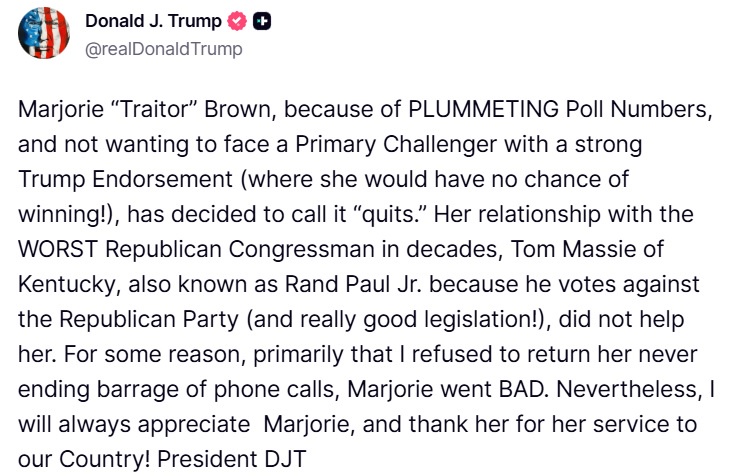Viewport: 735px width, 476px height.
Task: Click the @realDonaldTrump handle
Action: tap(164, 48)
